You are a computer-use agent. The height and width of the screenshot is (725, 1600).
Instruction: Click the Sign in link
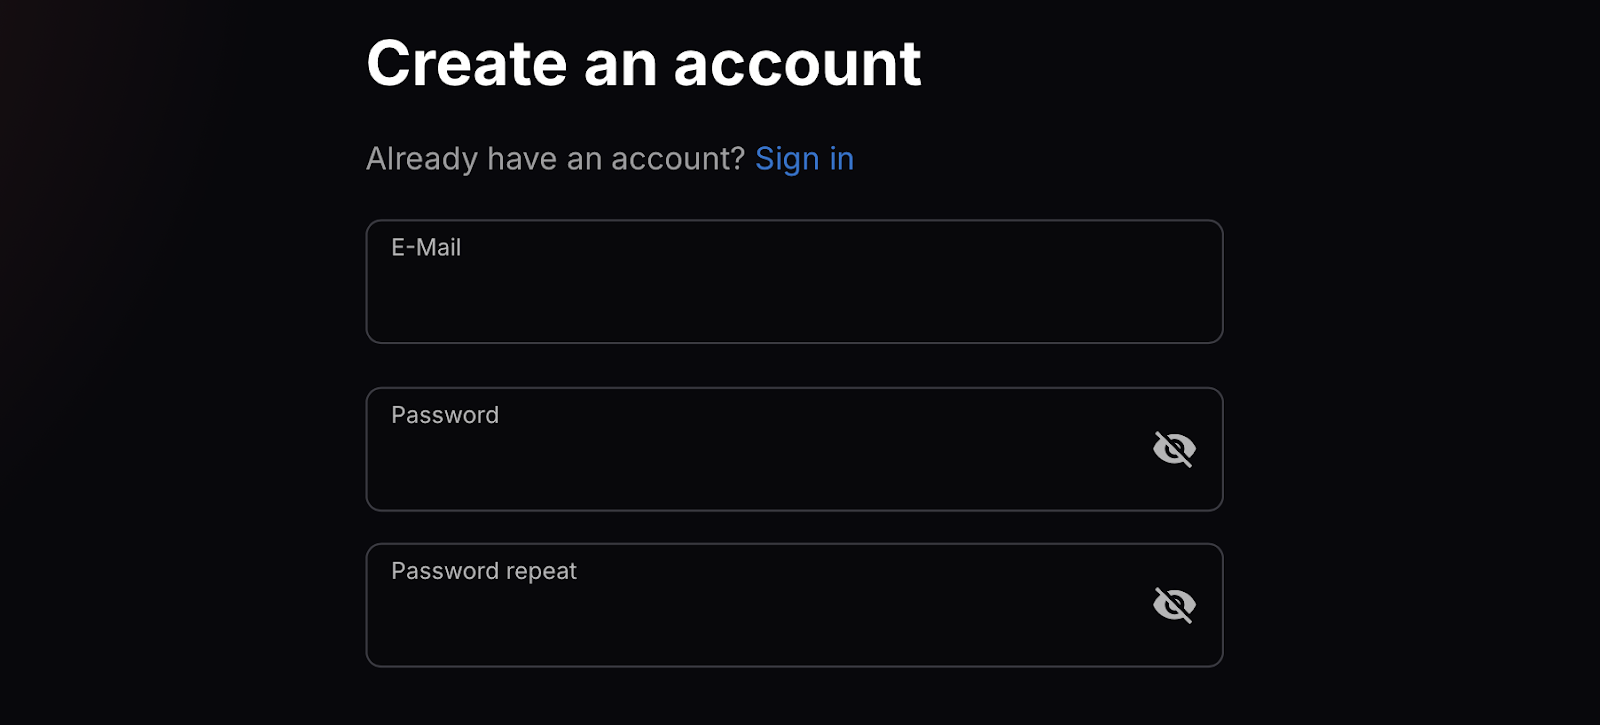click(x=804, y=159)
